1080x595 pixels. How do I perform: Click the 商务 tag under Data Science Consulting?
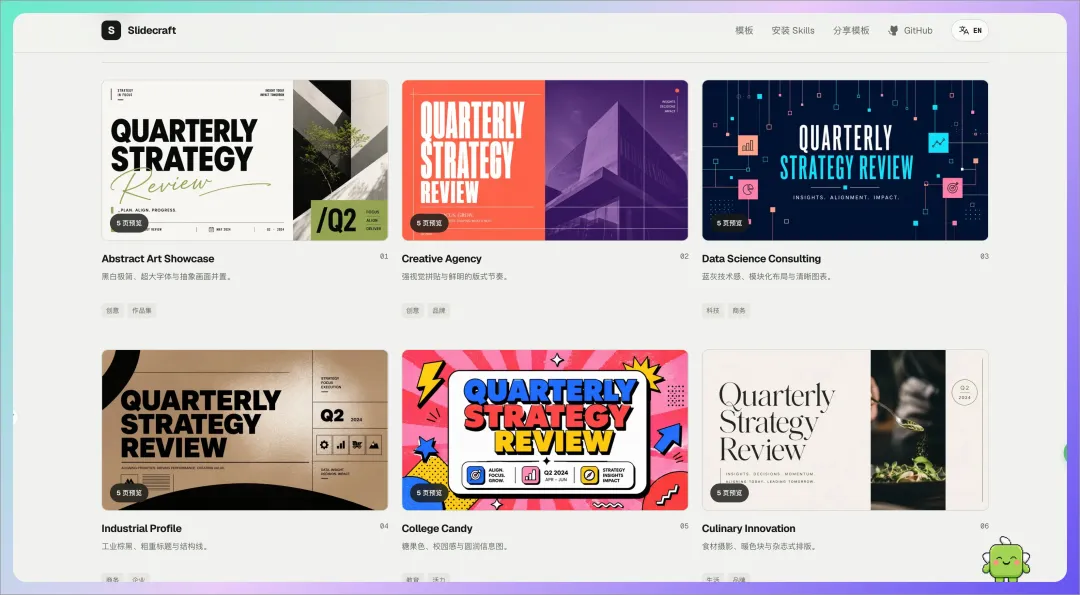coord(739,311)
